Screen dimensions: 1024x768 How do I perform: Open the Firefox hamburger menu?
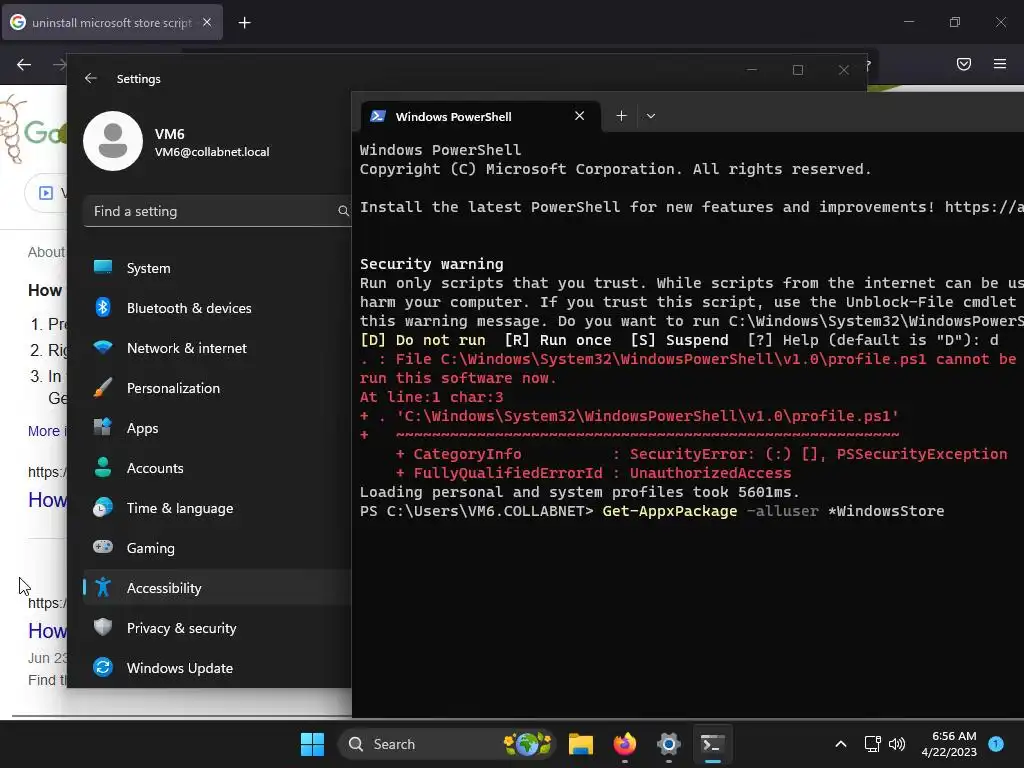pos(1000,64)
